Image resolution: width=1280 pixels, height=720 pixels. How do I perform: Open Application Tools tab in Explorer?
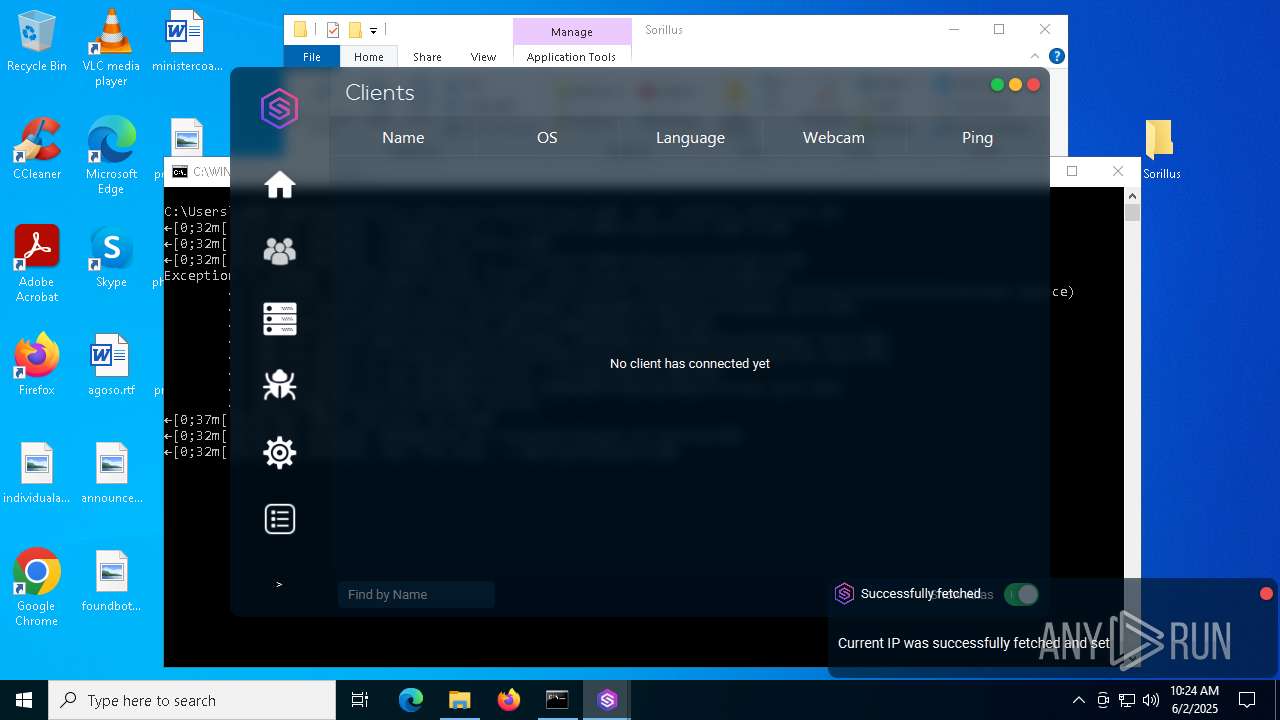coord(571,57)
